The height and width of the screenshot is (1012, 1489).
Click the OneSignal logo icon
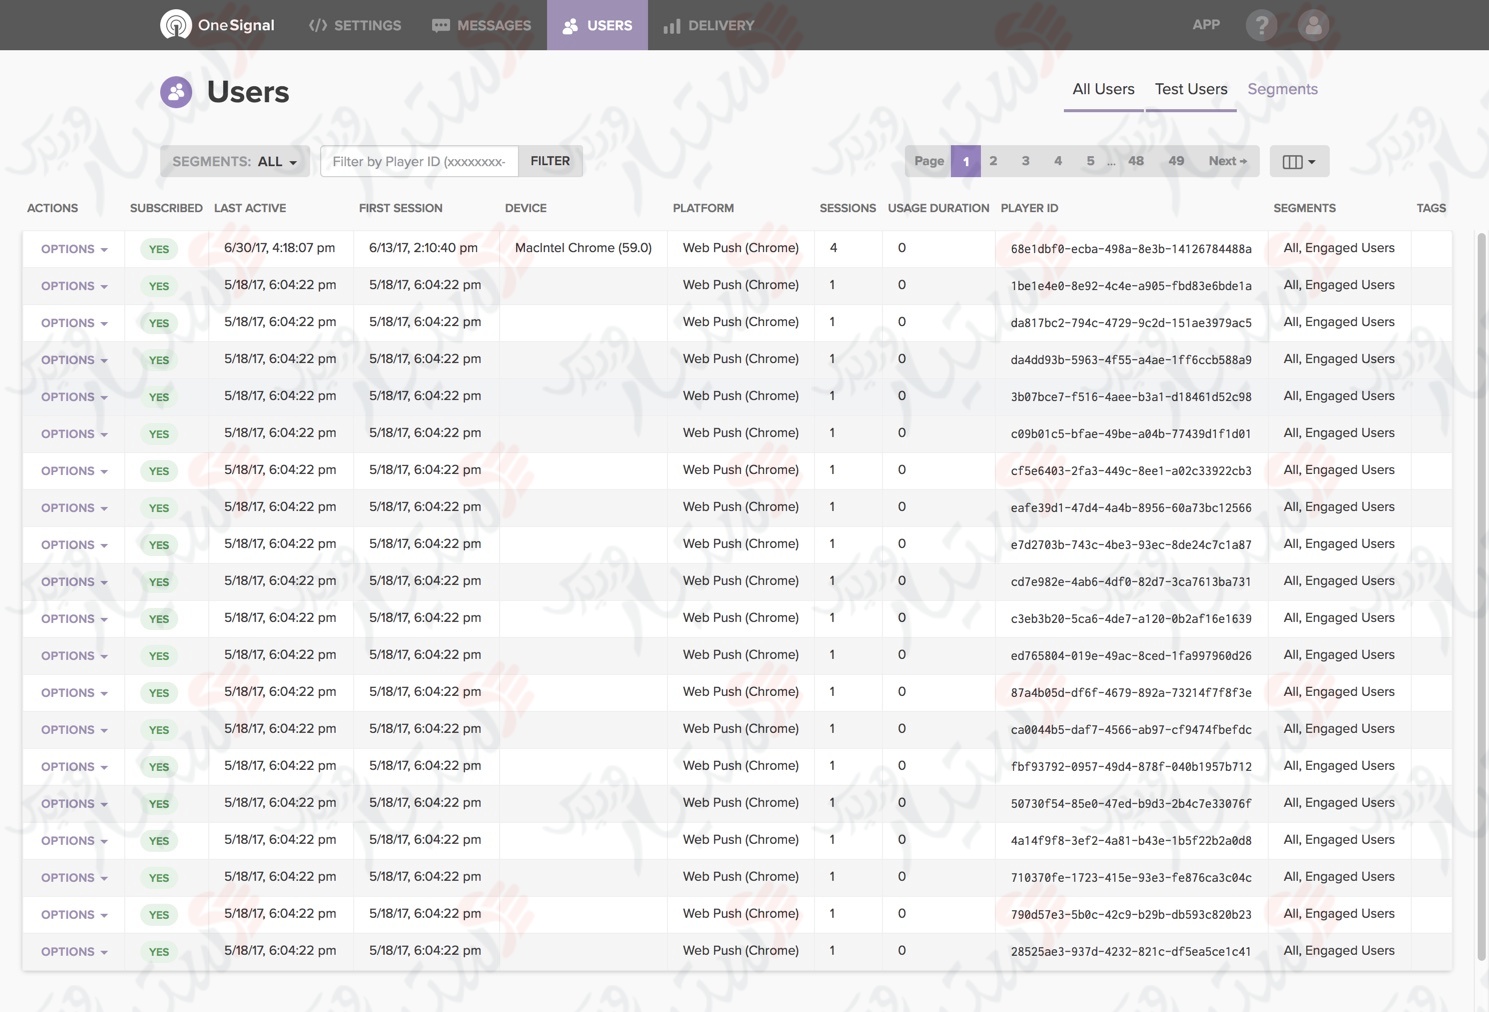pos(176,25)
